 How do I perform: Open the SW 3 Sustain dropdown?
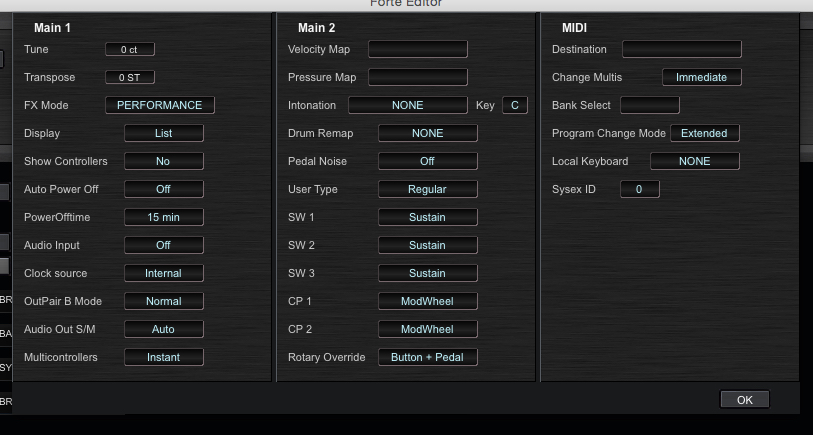[x=428, y=273]
